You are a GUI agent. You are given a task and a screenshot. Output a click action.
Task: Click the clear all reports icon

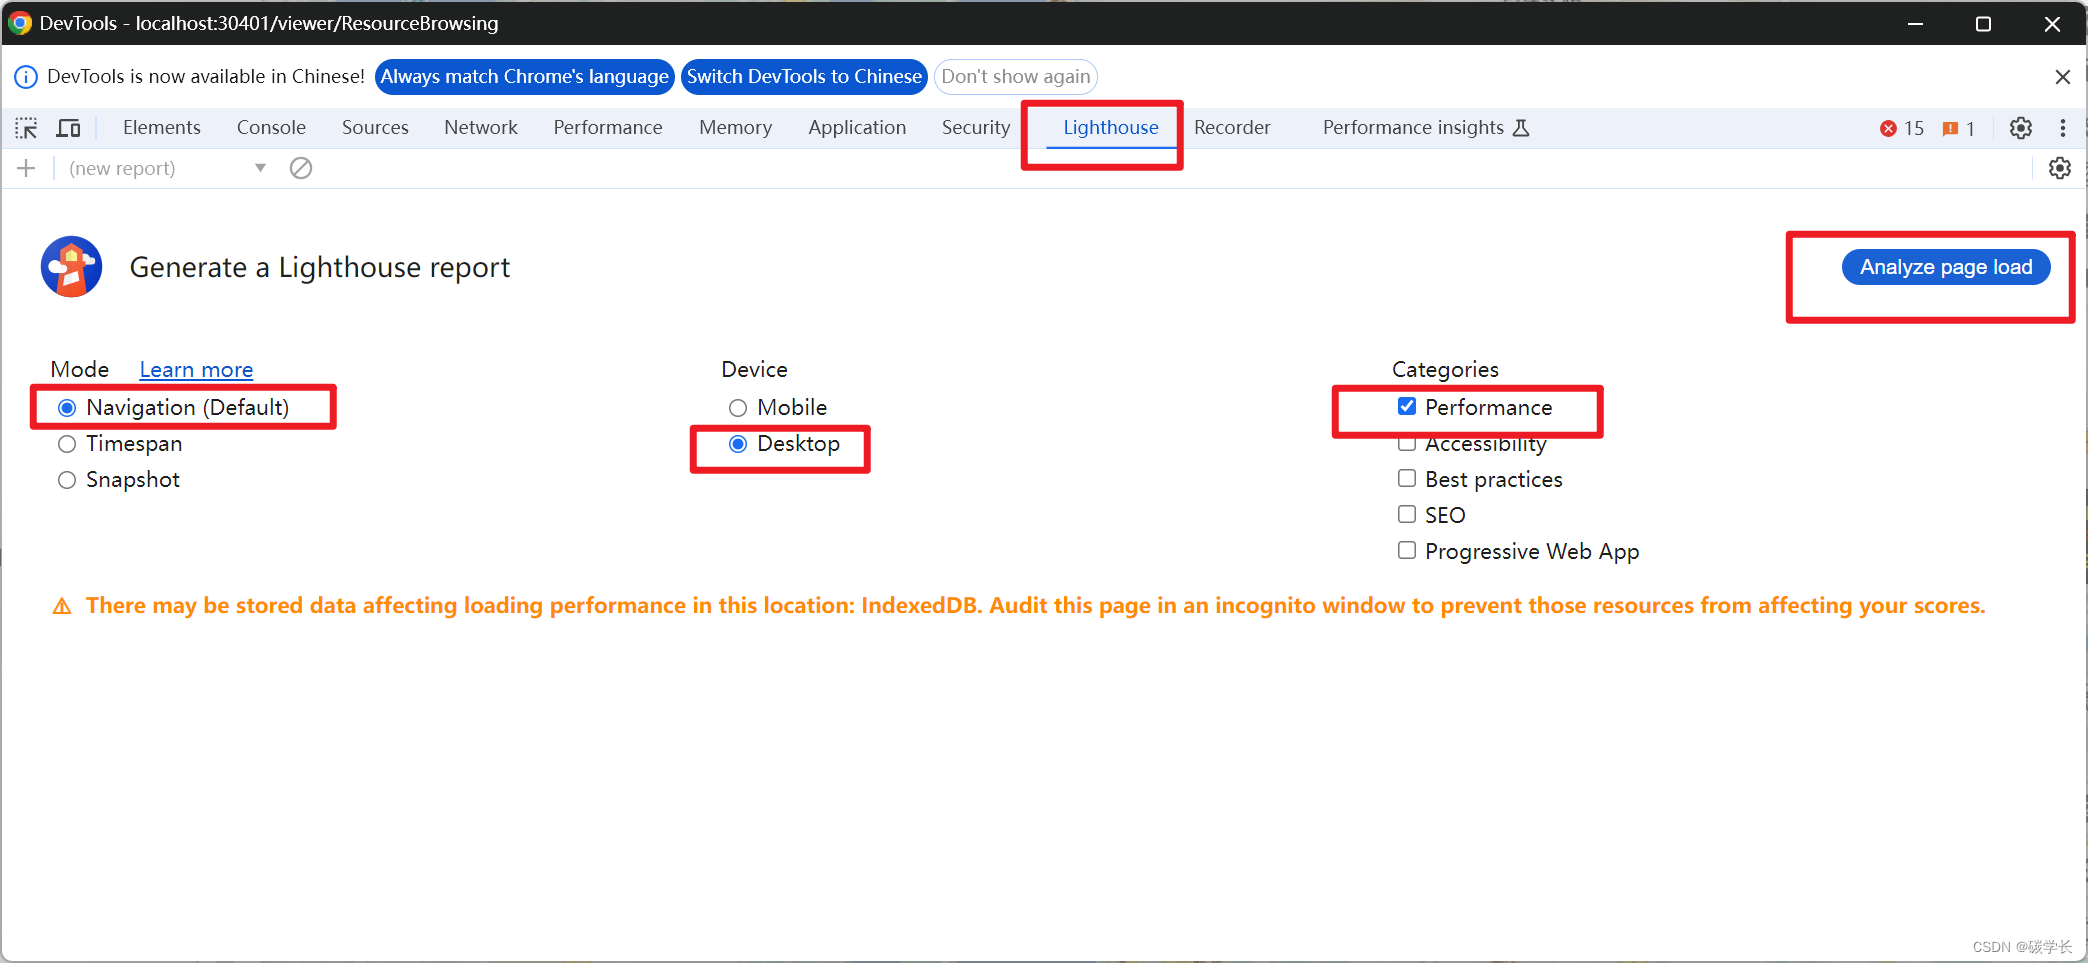pos(301,168)
